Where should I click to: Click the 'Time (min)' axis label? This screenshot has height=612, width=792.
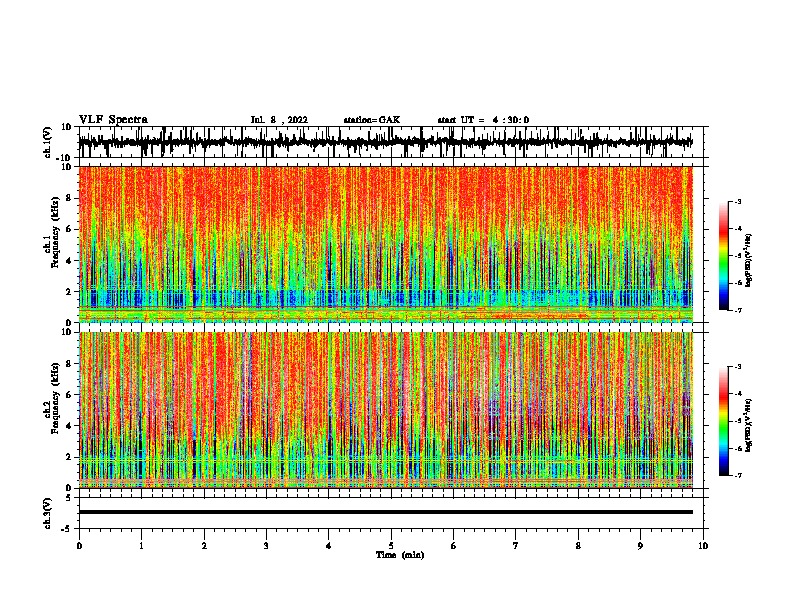coord(400,555)
